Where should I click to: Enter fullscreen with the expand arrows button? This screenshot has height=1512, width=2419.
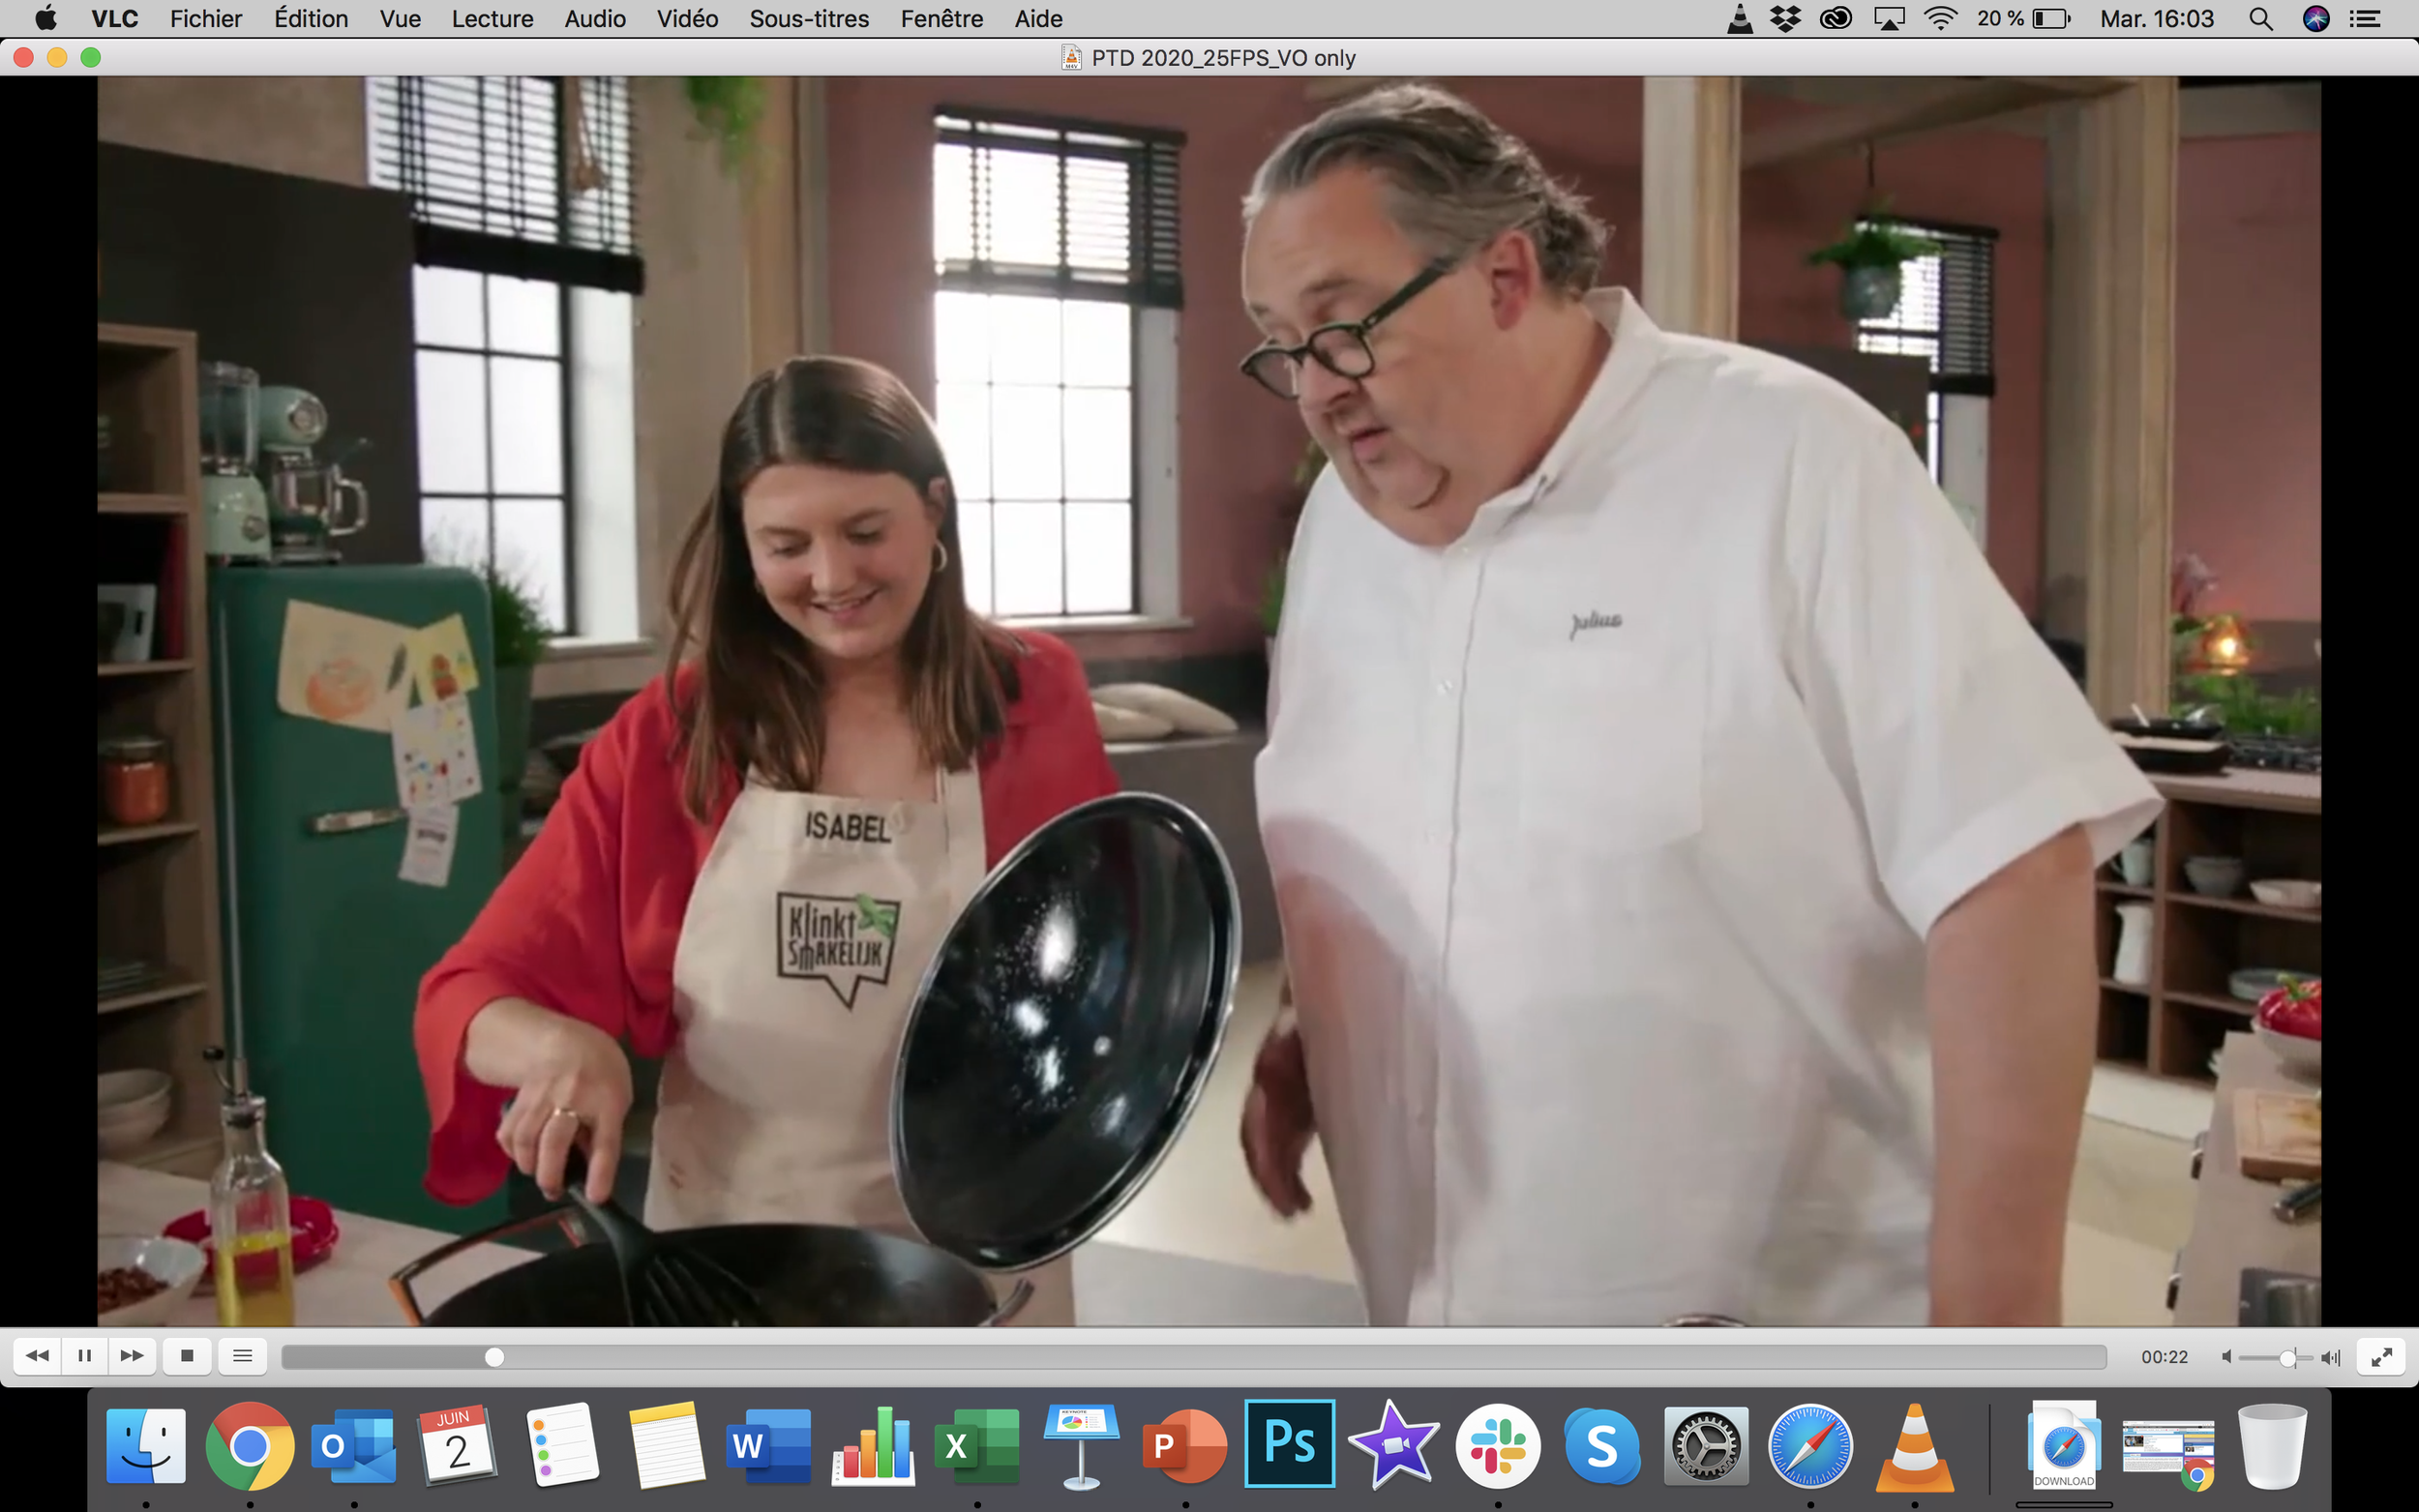pyautogui.click(x=2381, y=1357)
